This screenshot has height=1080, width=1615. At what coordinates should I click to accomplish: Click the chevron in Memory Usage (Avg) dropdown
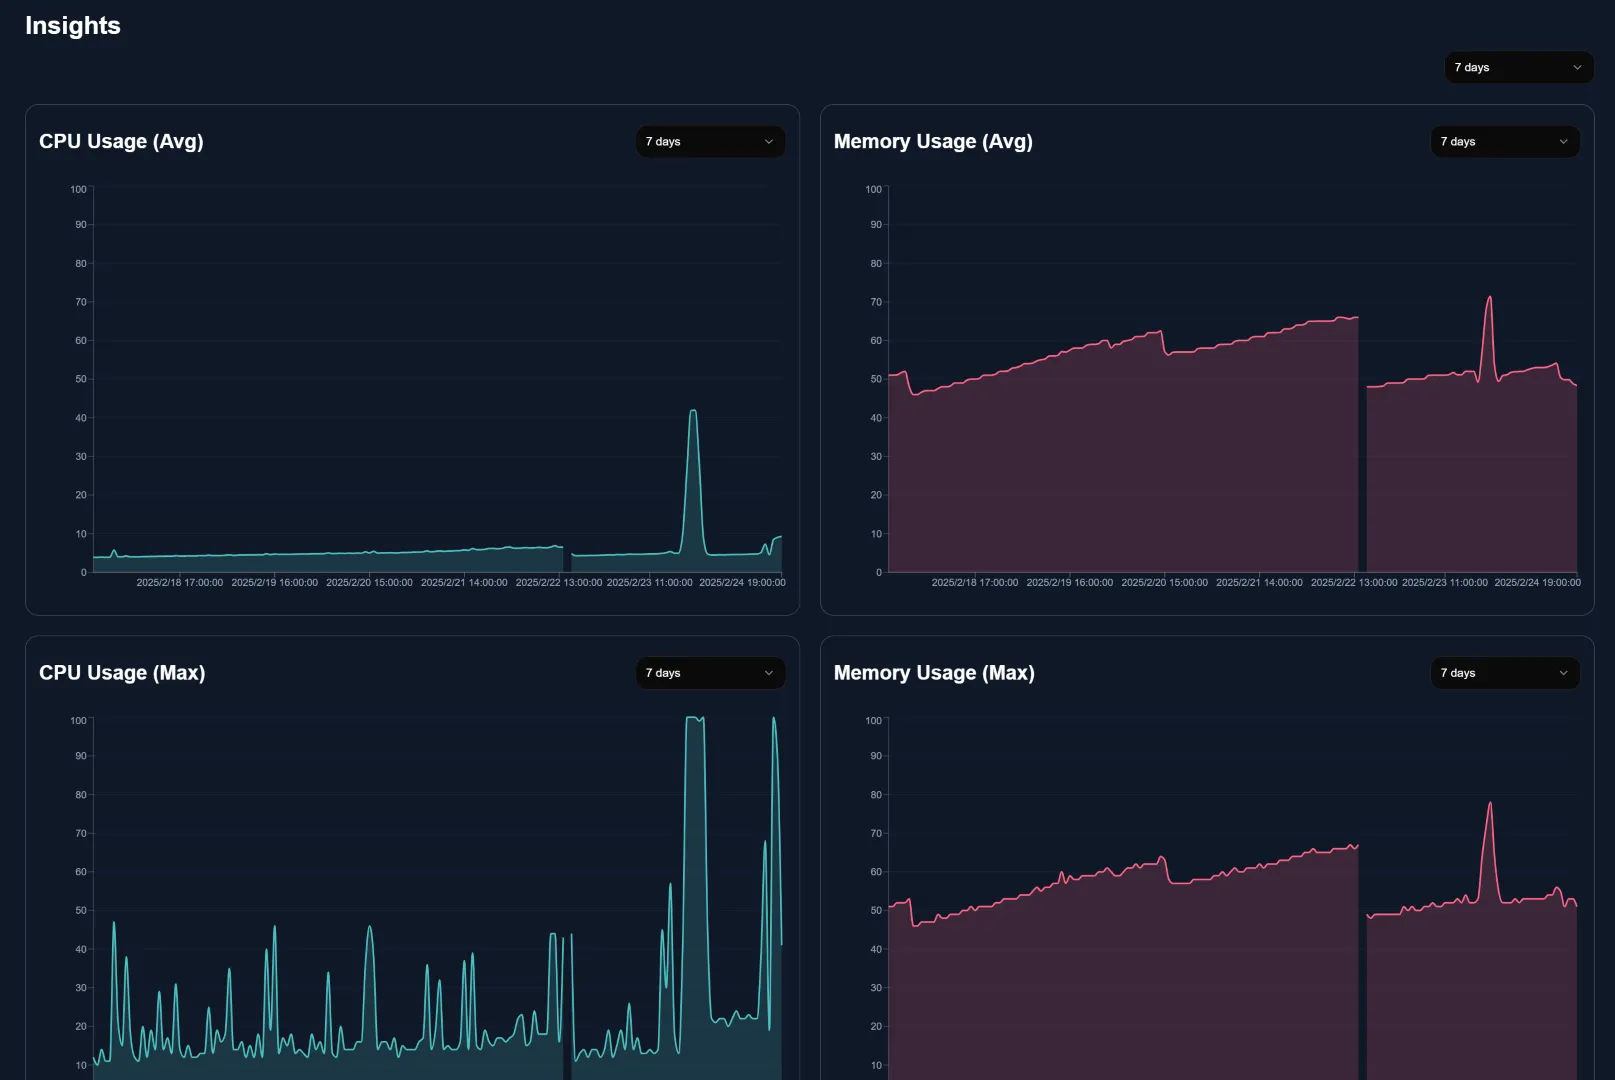[1563, 141]
